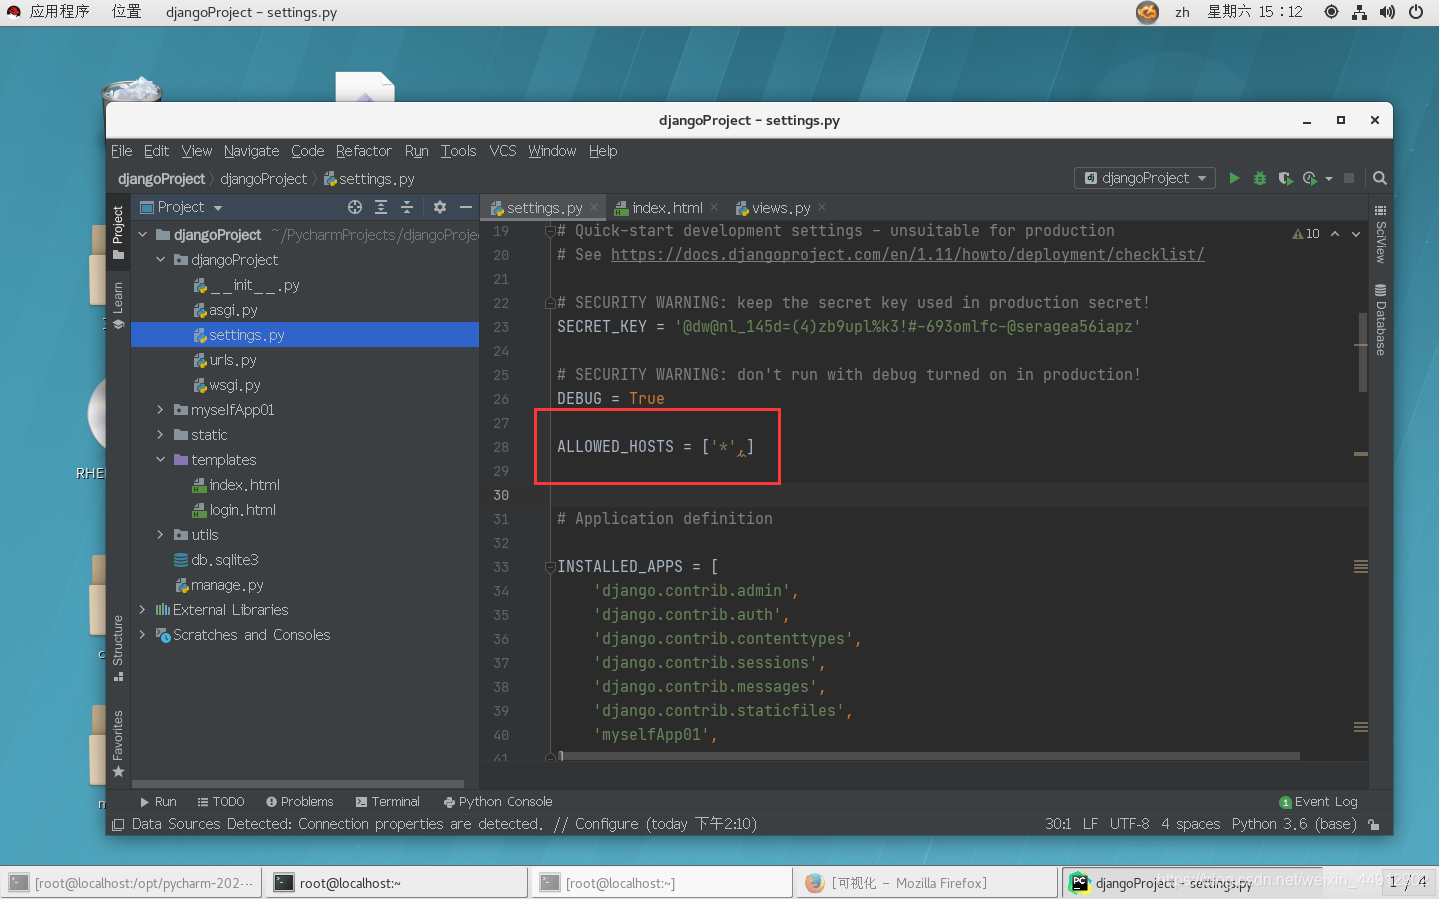The width and height of the screenshot is (1439, 899).
Task: Run the djangoProject configuration
Action: point(1234,178)
